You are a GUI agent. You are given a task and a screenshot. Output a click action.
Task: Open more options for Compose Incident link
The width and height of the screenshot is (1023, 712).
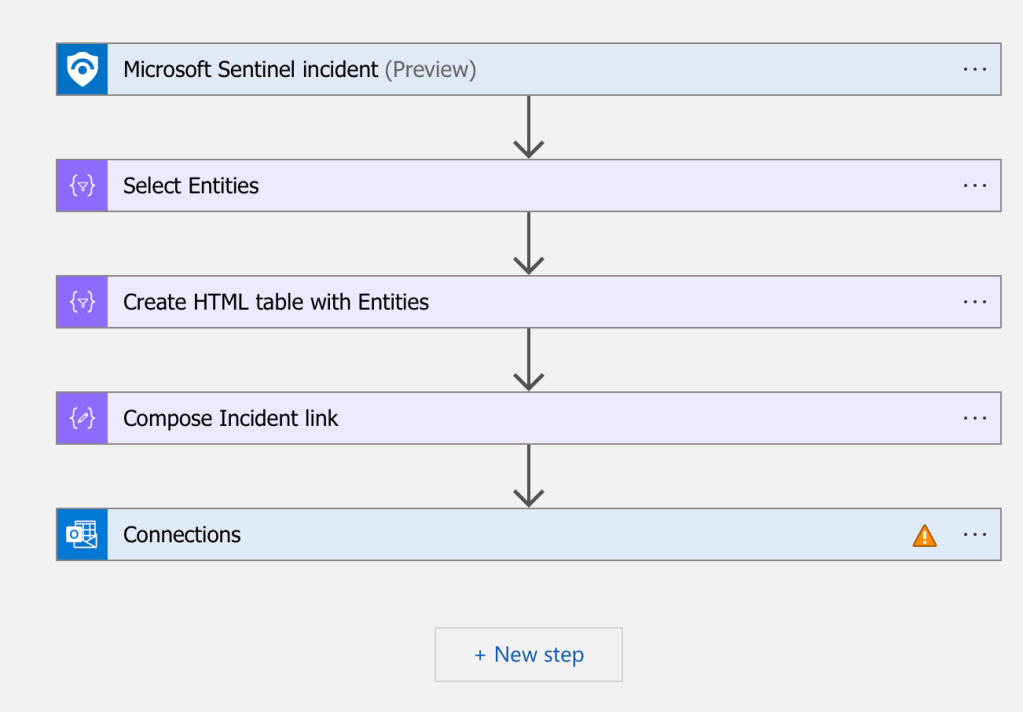point(975,418)
